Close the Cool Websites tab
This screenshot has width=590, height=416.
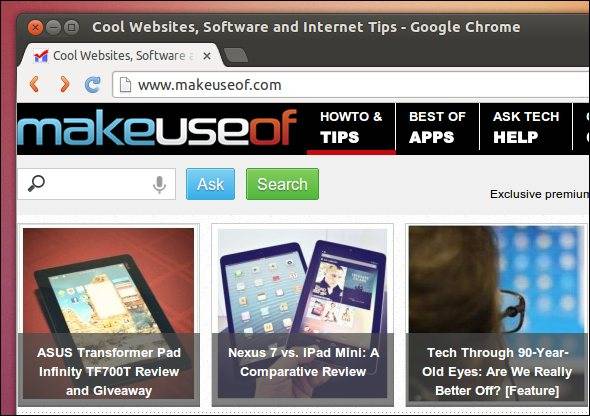[x=207, y=56]
